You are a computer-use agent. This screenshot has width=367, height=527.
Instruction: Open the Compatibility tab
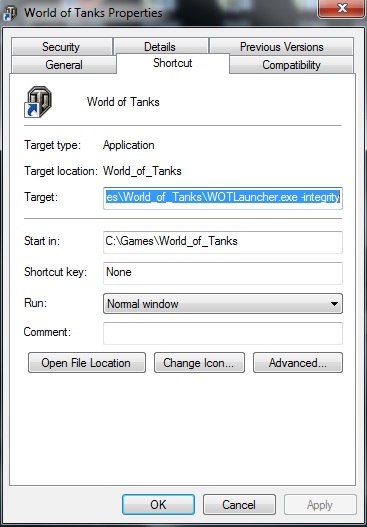(291, 65)
